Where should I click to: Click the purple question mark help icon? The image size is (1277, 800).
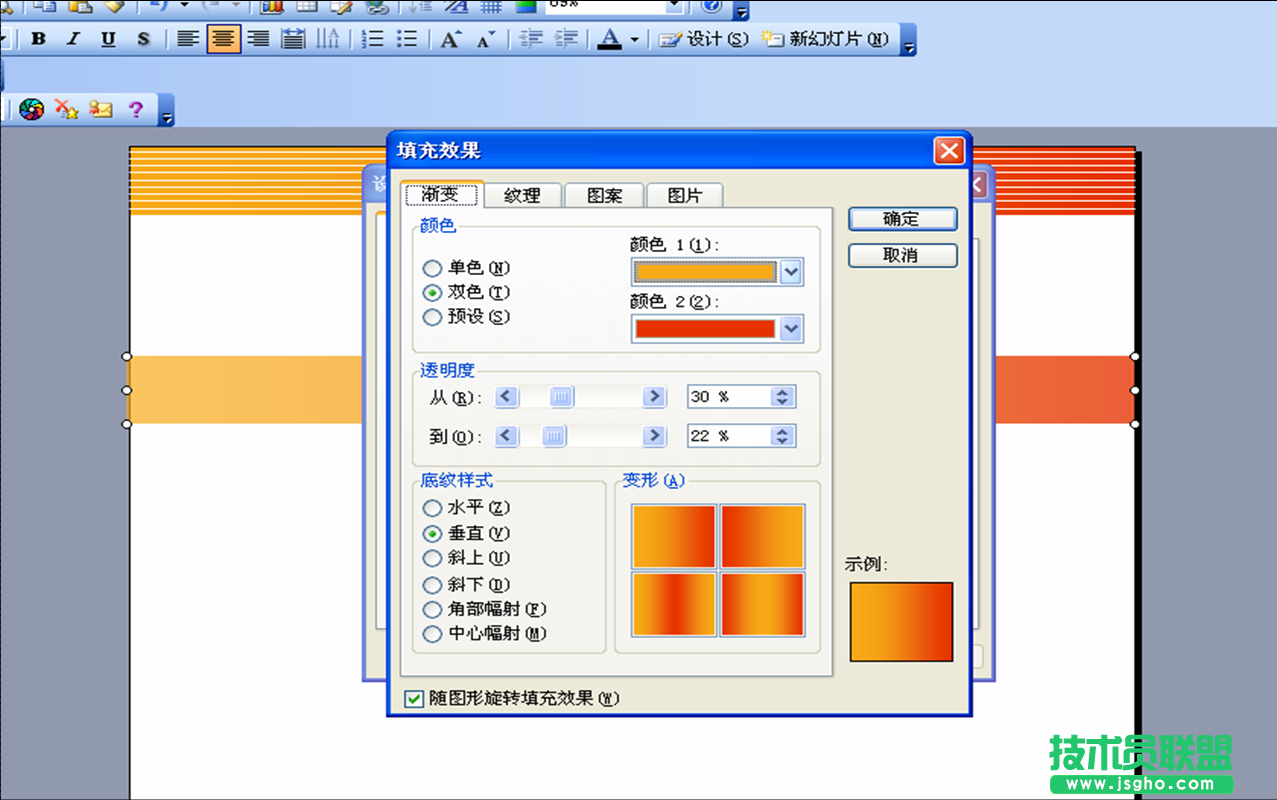136,109
